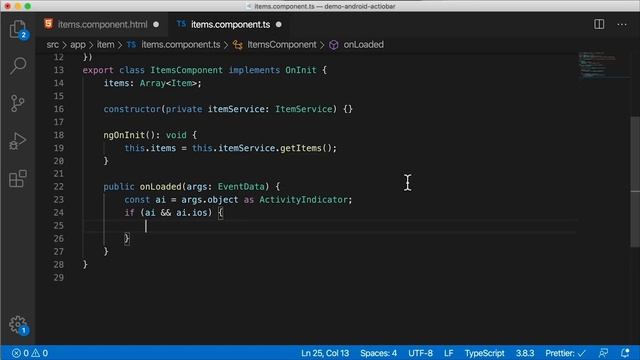The height and width of the screenshot is (360, 640).
Task: Close unsaved items.component.ts tab dot
Action: point(278,24)
